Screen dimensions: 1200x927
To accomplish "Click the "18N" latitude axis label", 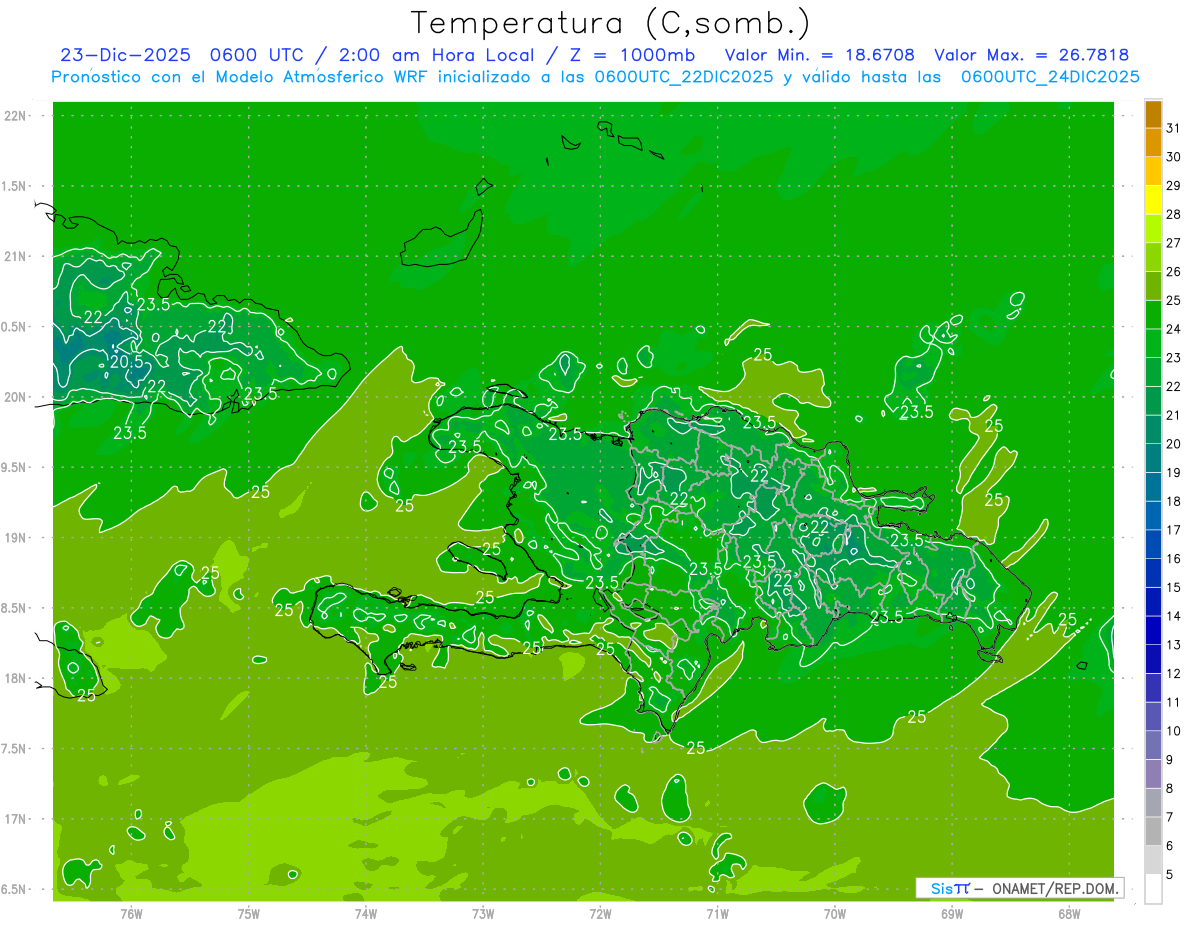I will click(x=15, y=678).
